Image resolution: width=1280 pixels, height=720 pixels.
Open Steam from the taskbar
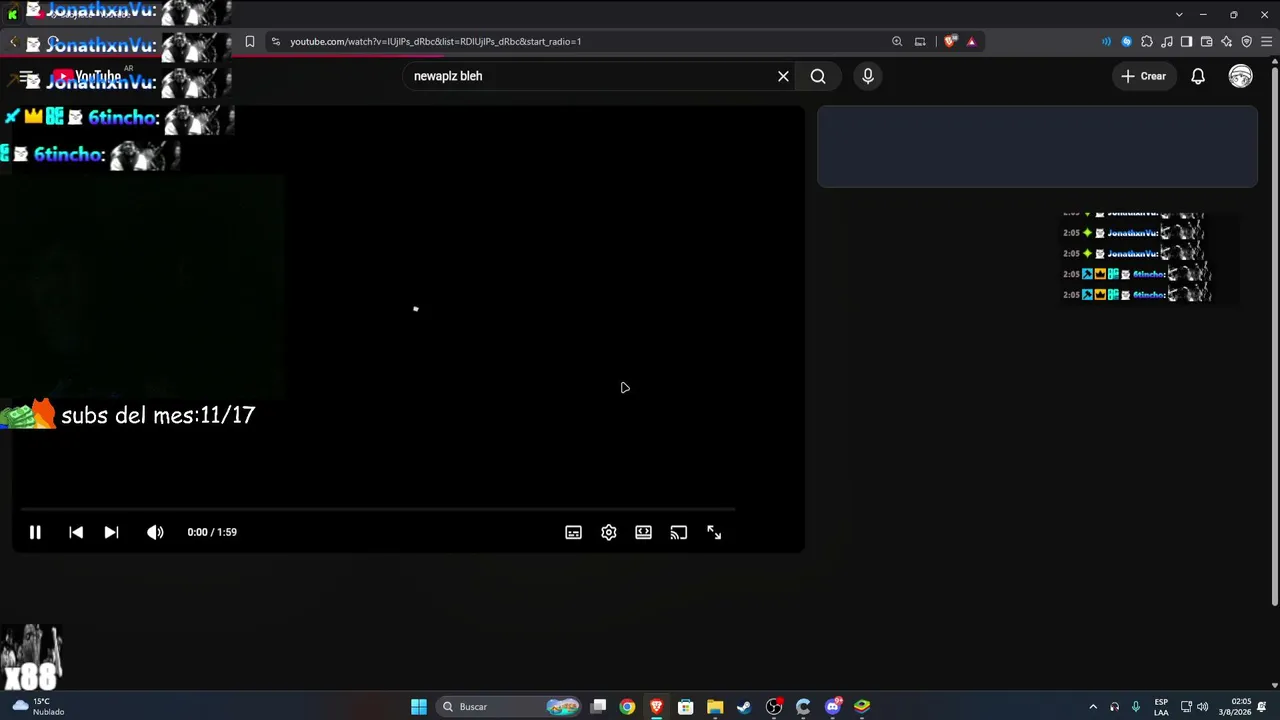744,707
